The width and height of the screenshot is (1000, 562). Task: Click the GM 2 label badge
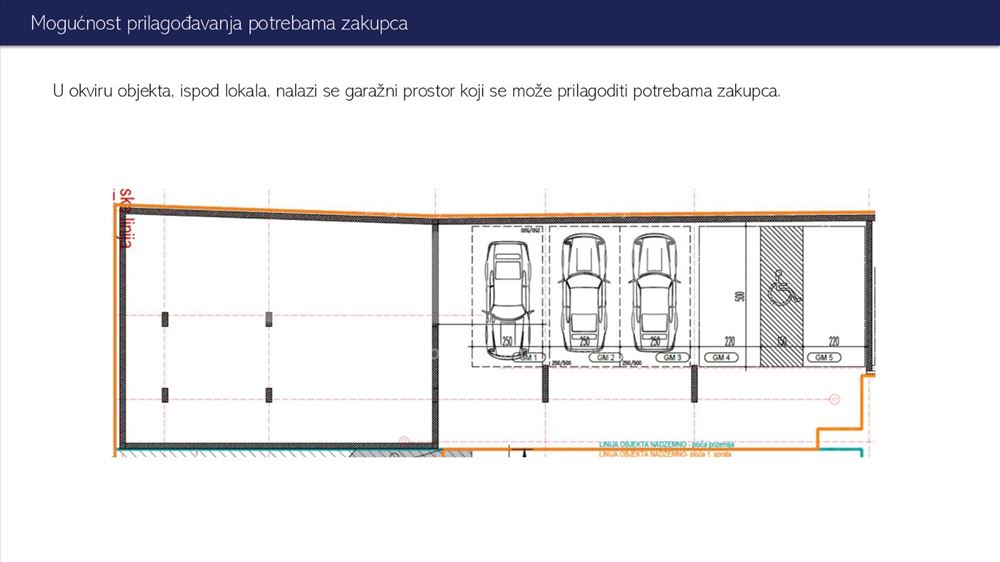point(605,357)
